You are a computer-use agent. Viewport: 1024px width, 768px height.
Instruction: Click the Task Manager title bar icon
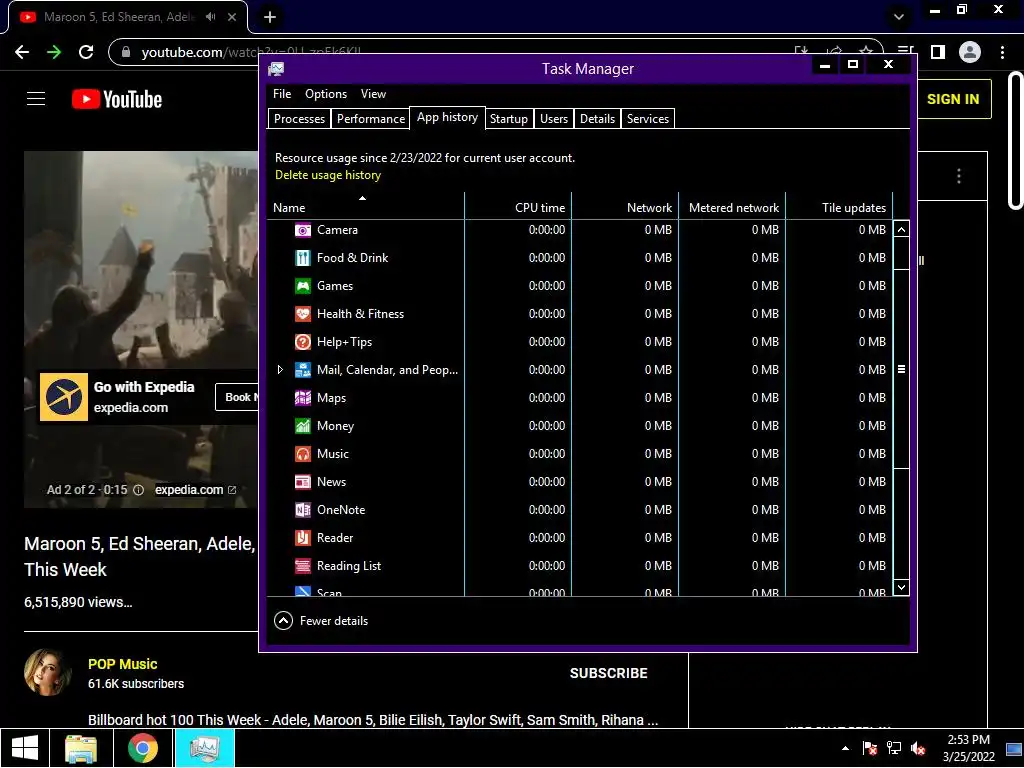(x=276, y=69)
